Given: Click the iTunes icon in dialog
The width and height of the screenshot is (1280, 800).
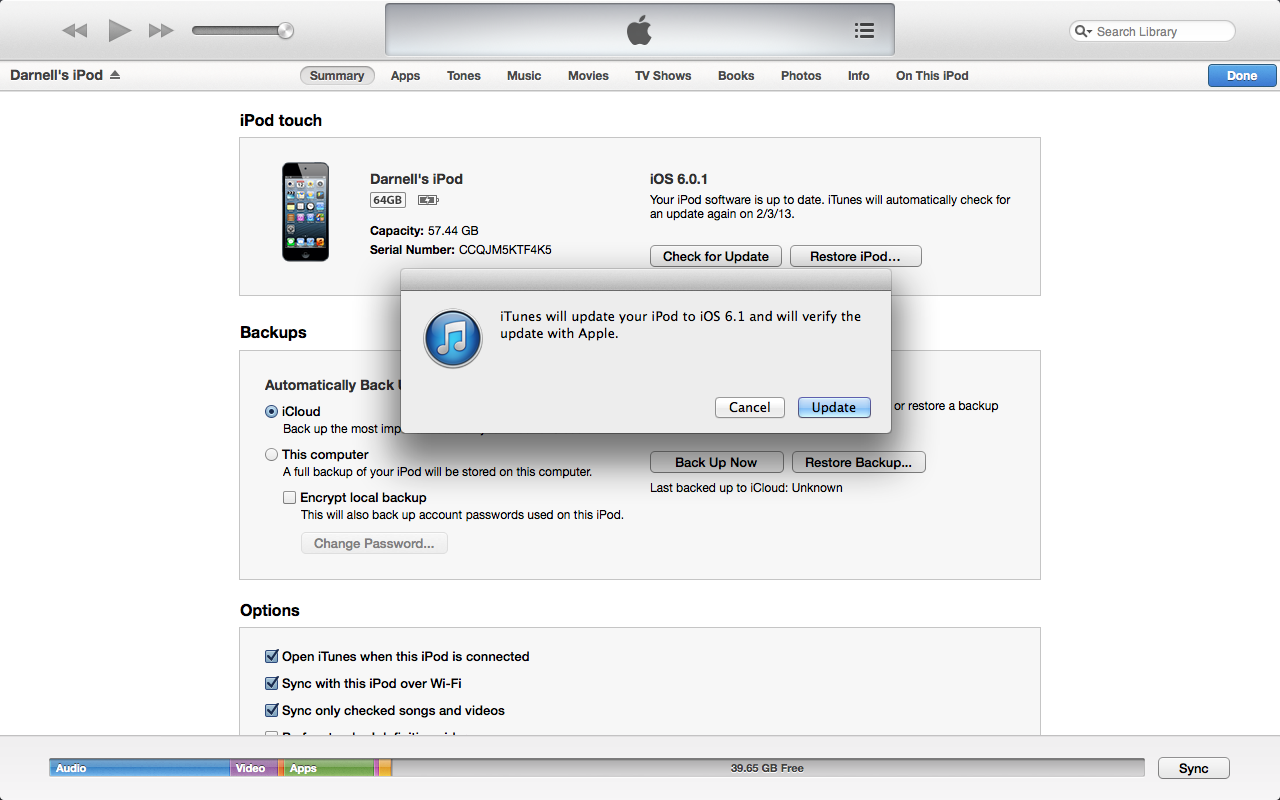Looking at the screenshot, I should tap(453, 338).
